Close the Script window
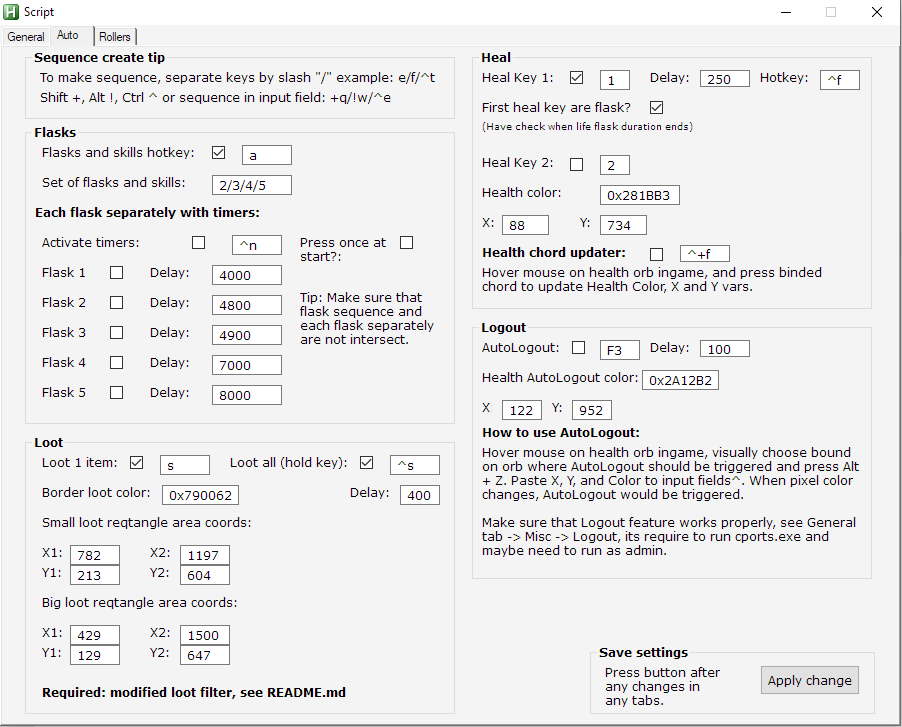 coord(877,12)
